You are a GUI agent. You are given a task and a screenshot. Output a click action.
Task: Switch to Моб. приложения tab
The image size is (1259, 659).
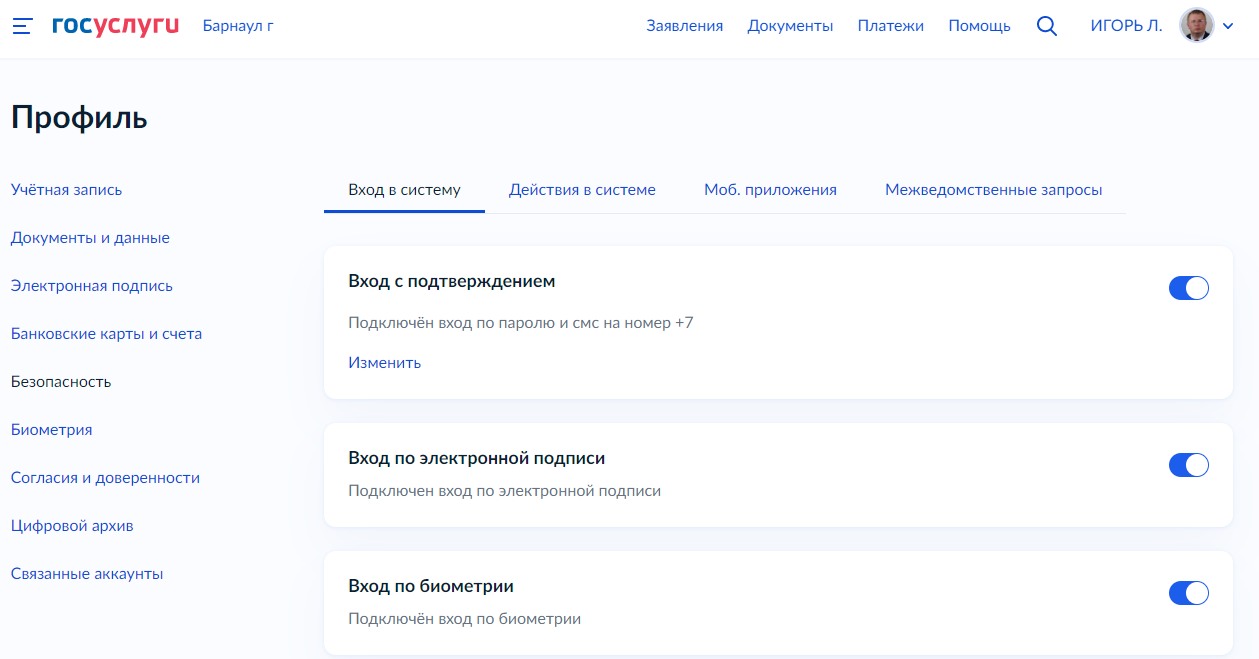click(770, 190)
